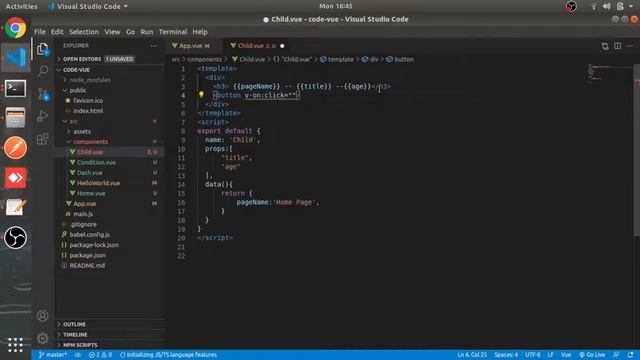640x360 pixels.
Task: Click the Open Changes icon in editor toolbar
Action: (x=605, y=46)
